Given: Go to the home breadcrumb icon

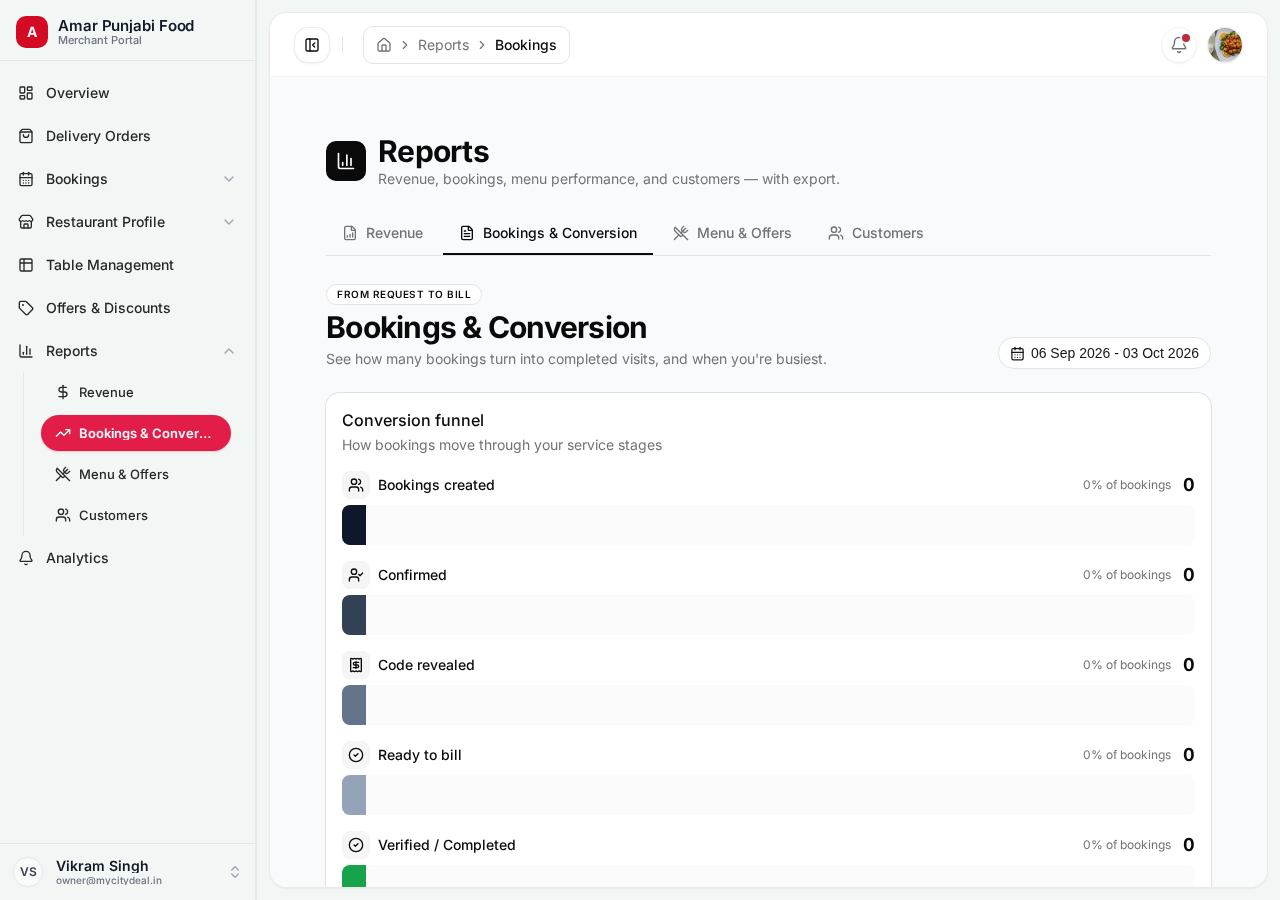Looking at the screenshot, I should click(384, 45).
